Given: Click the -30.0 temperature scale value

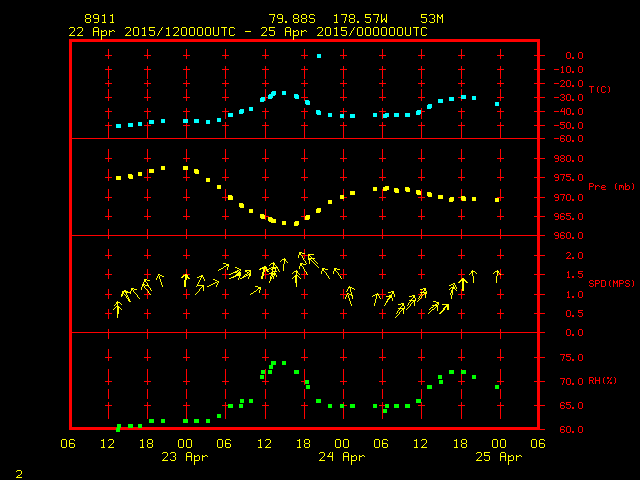Looking at the screenshot, I should coord(569,98).
